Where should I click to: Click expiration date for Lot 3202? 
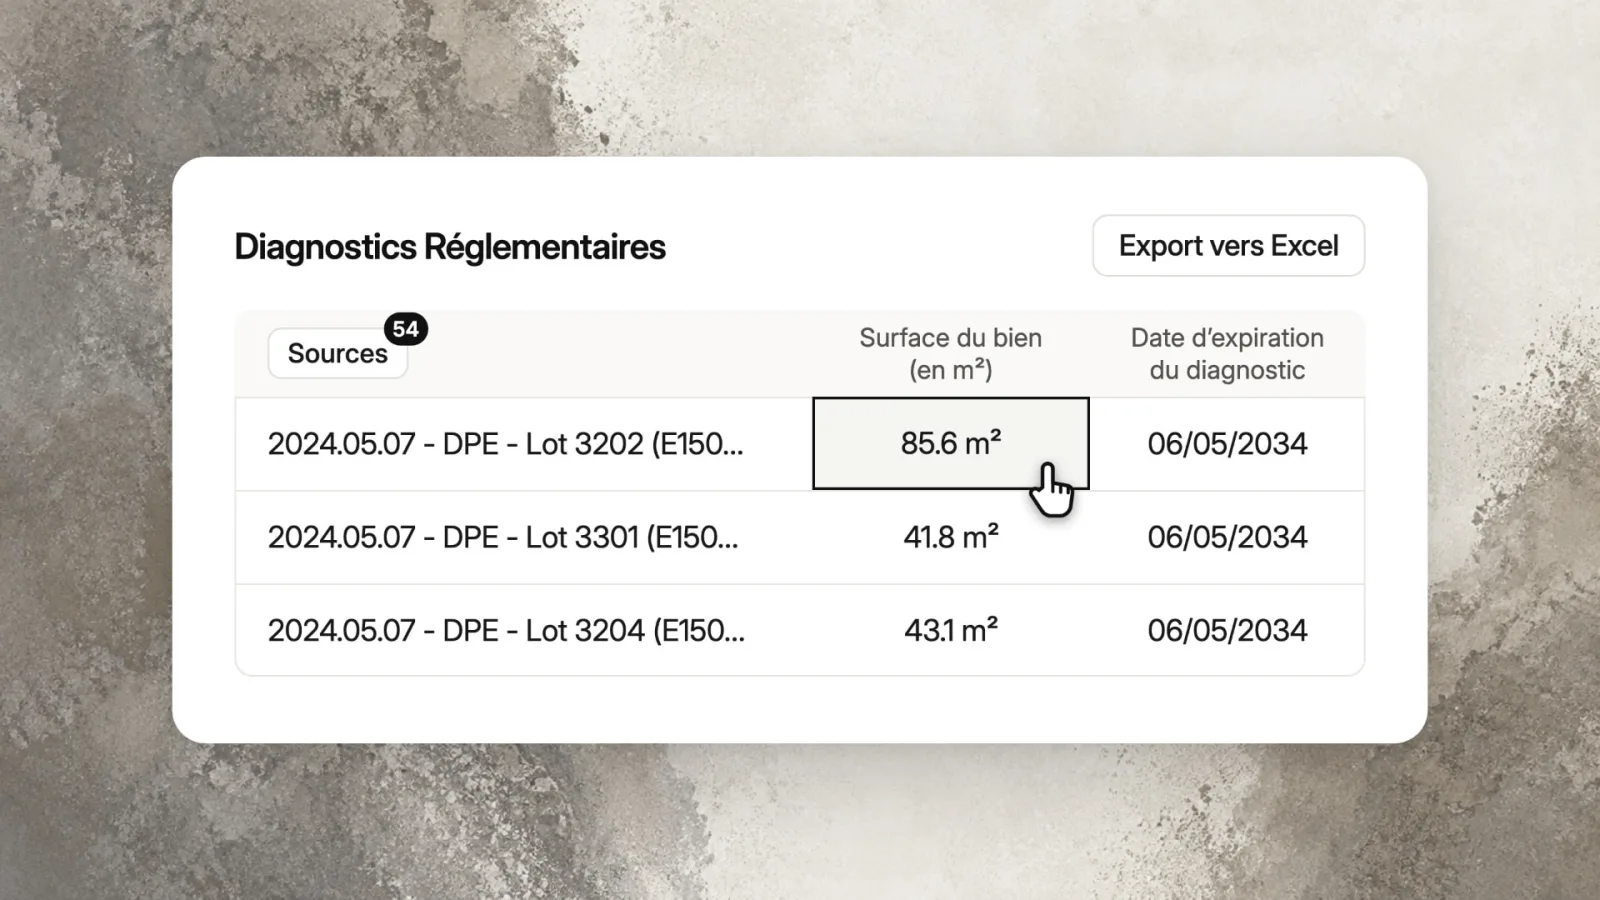coord(1227,444)
